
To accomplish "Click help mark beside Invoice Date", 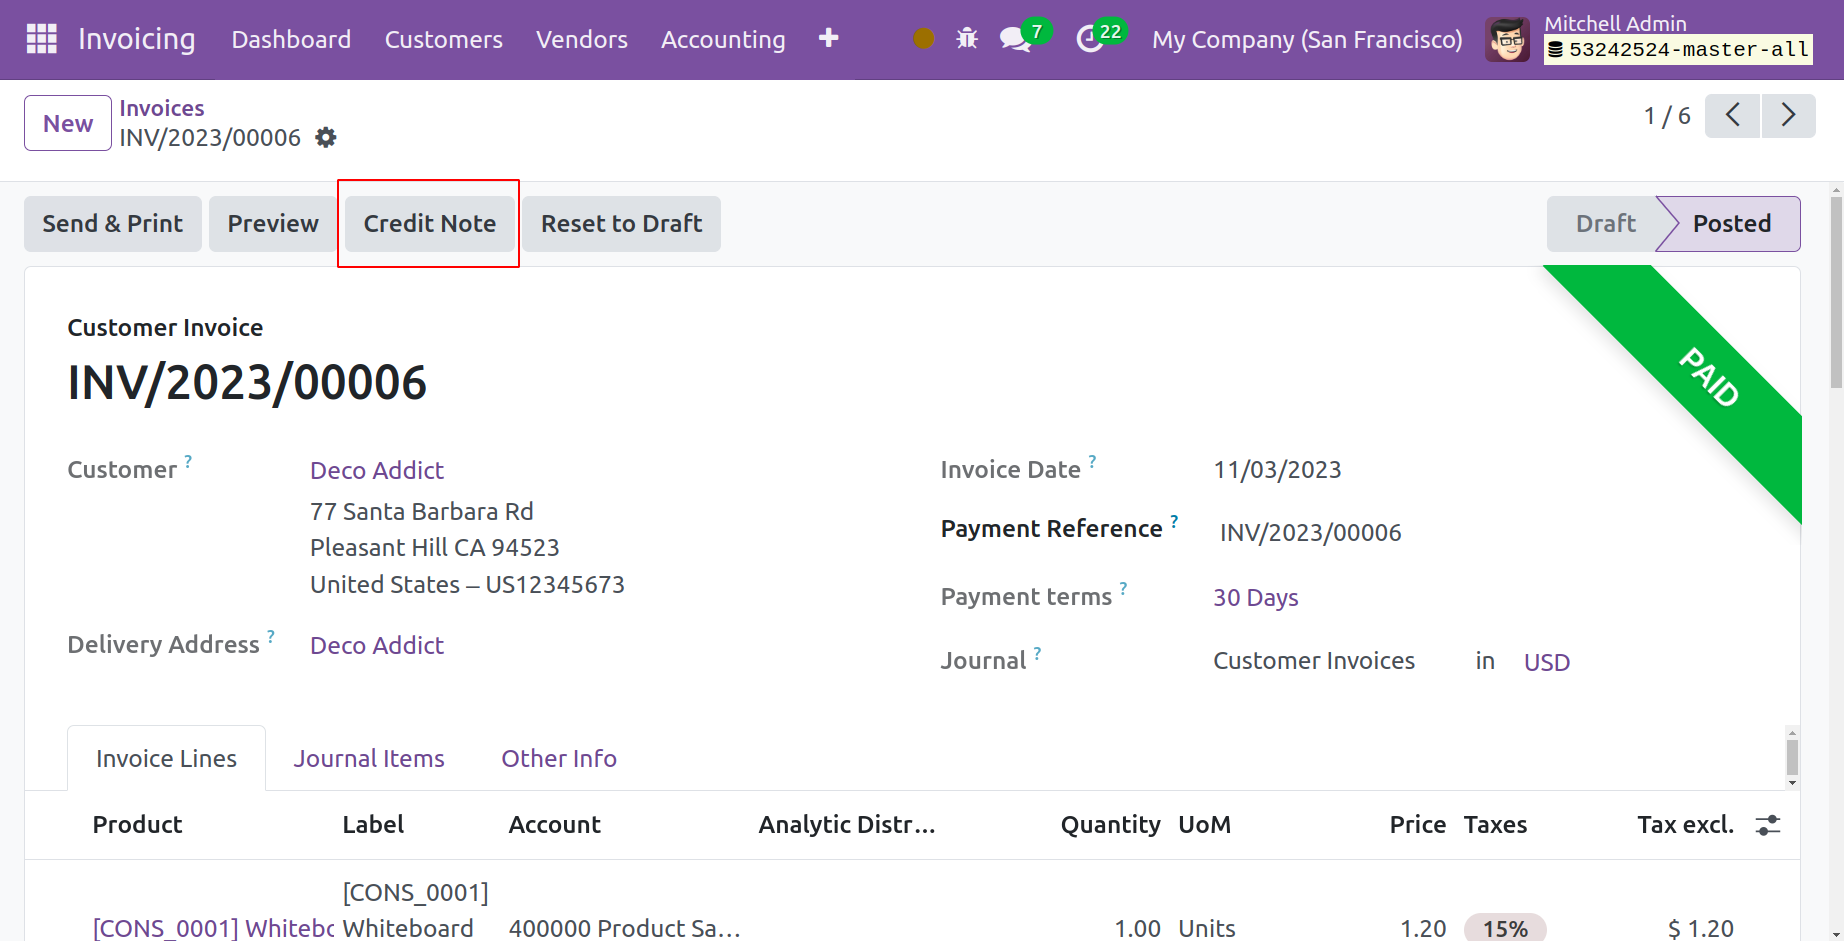I will (1092, 461).
